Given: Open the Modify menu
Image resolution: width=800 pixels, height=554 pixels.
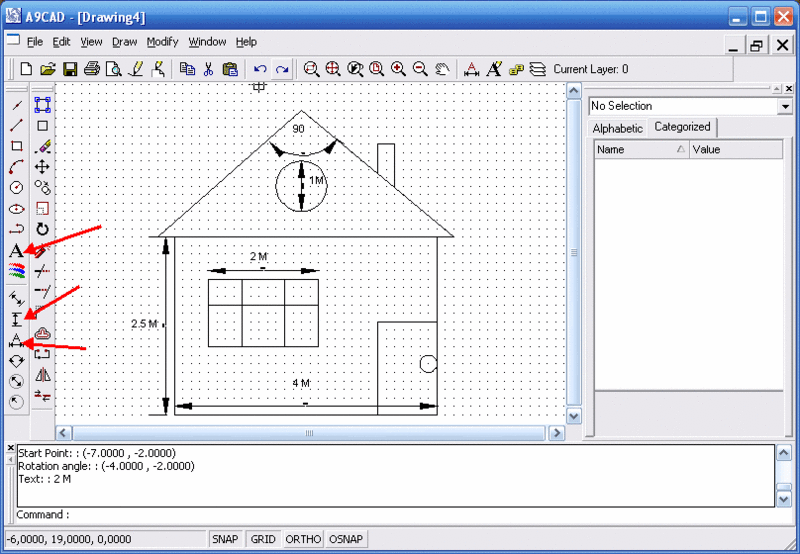Looking at the screenshot, I should pos(162,42).
